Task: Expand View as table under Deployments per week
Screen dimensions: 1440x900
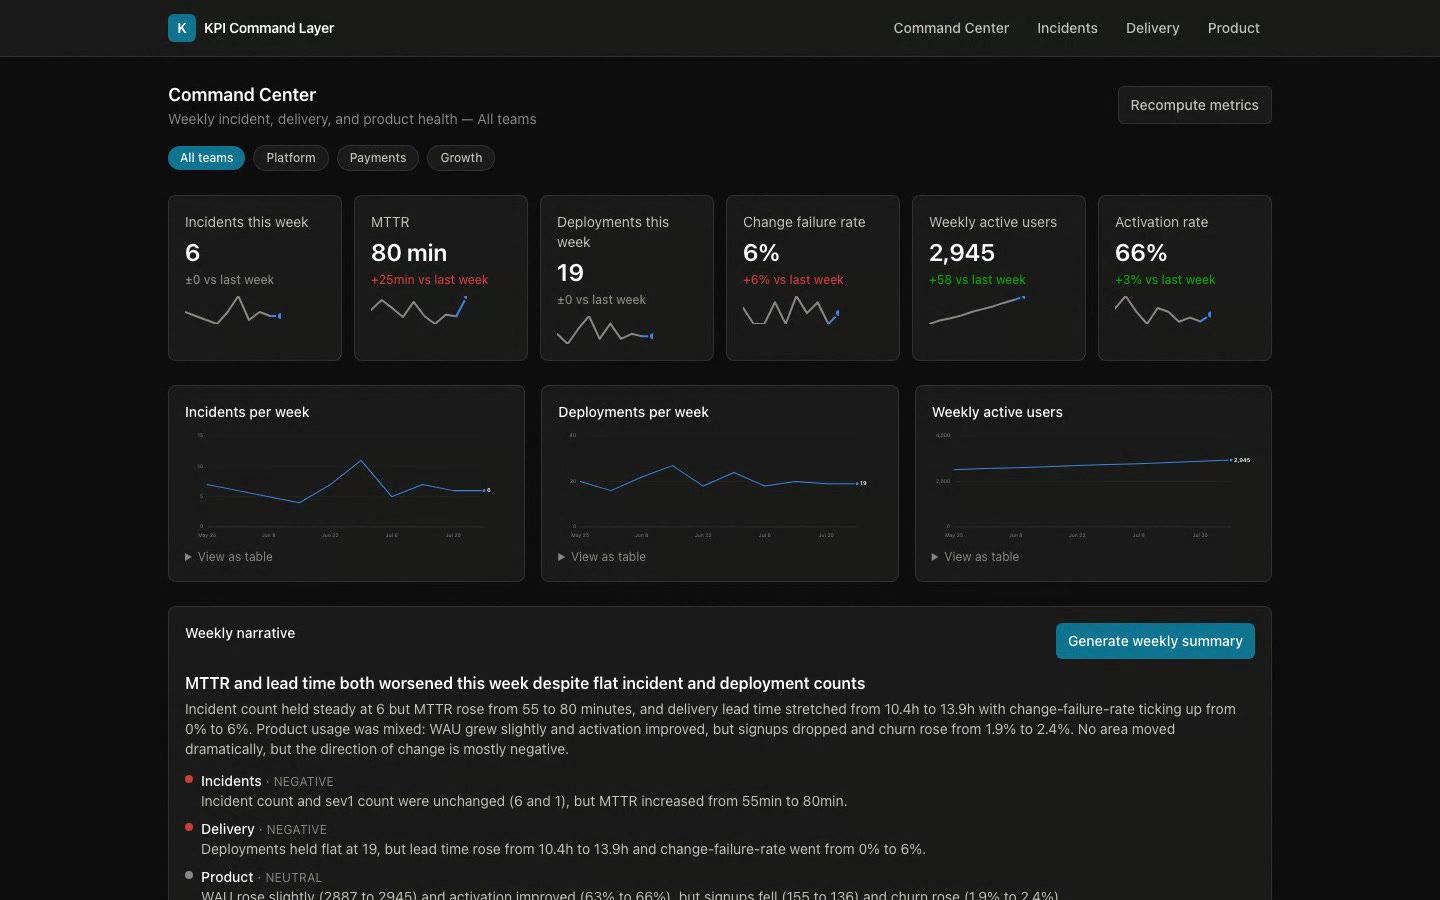Action: (602, 557)
